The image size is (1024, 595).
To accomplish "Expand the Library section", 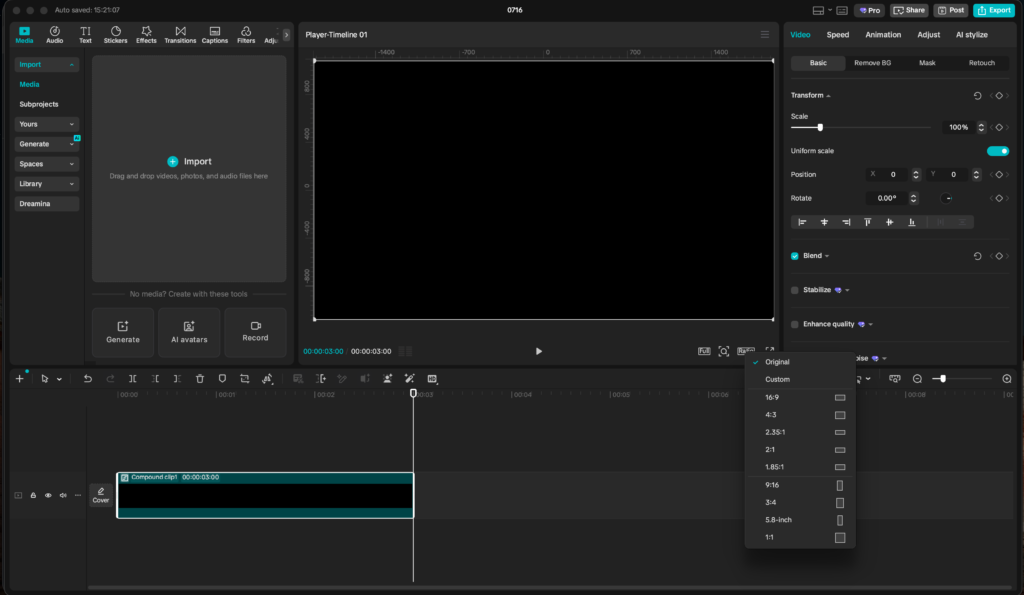I will click(46, 184).
